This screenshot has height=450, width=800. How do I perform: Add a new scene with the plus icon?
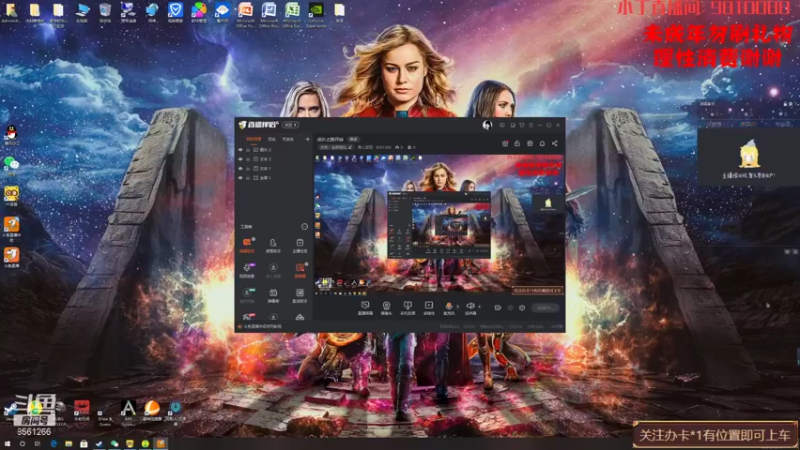[307, 139]
